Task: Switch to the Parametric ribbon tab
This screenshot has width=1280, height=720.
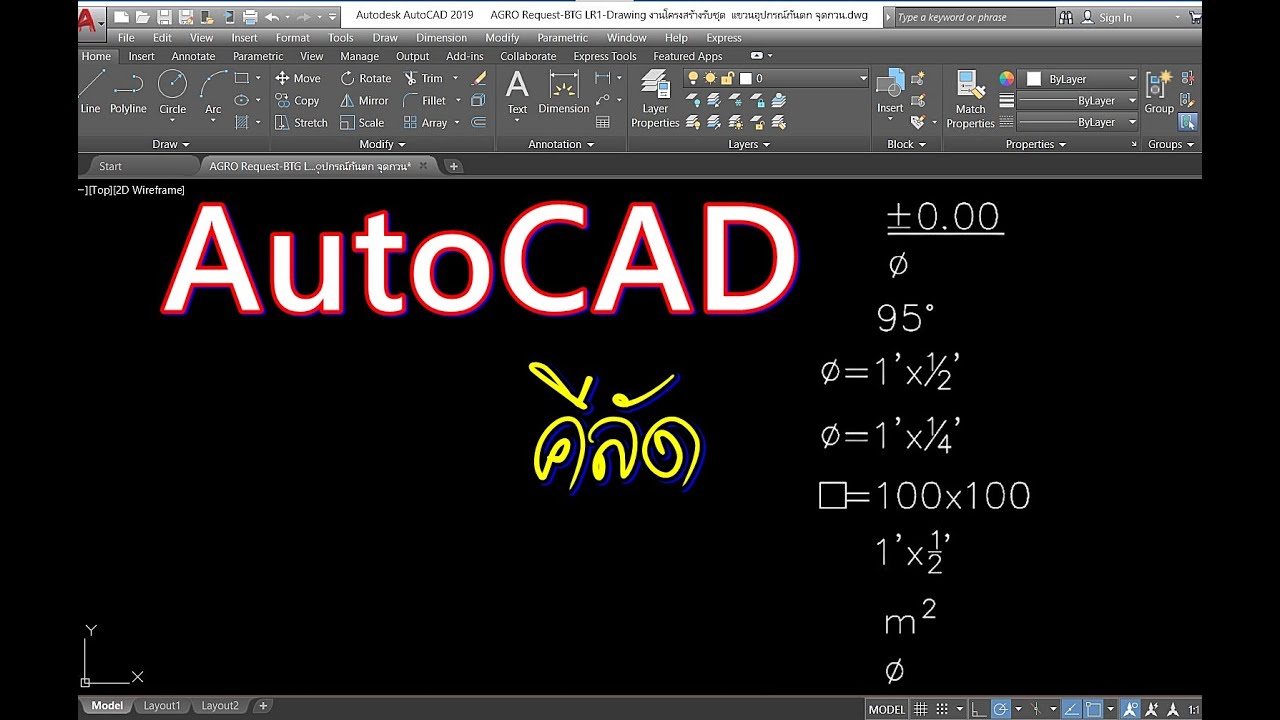Action: point(258,56)
